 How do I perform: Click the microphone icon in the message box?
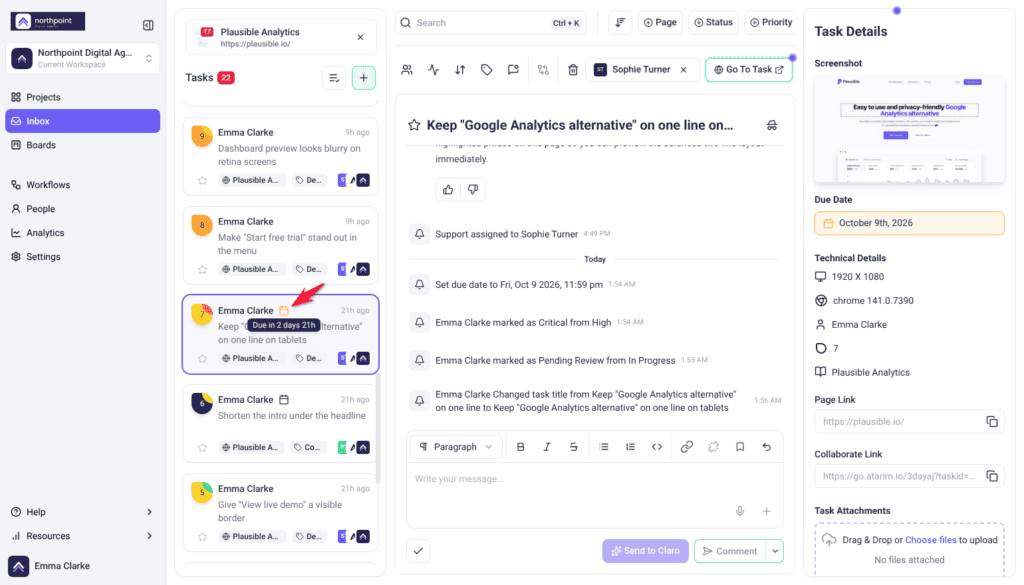click(740, 511)
